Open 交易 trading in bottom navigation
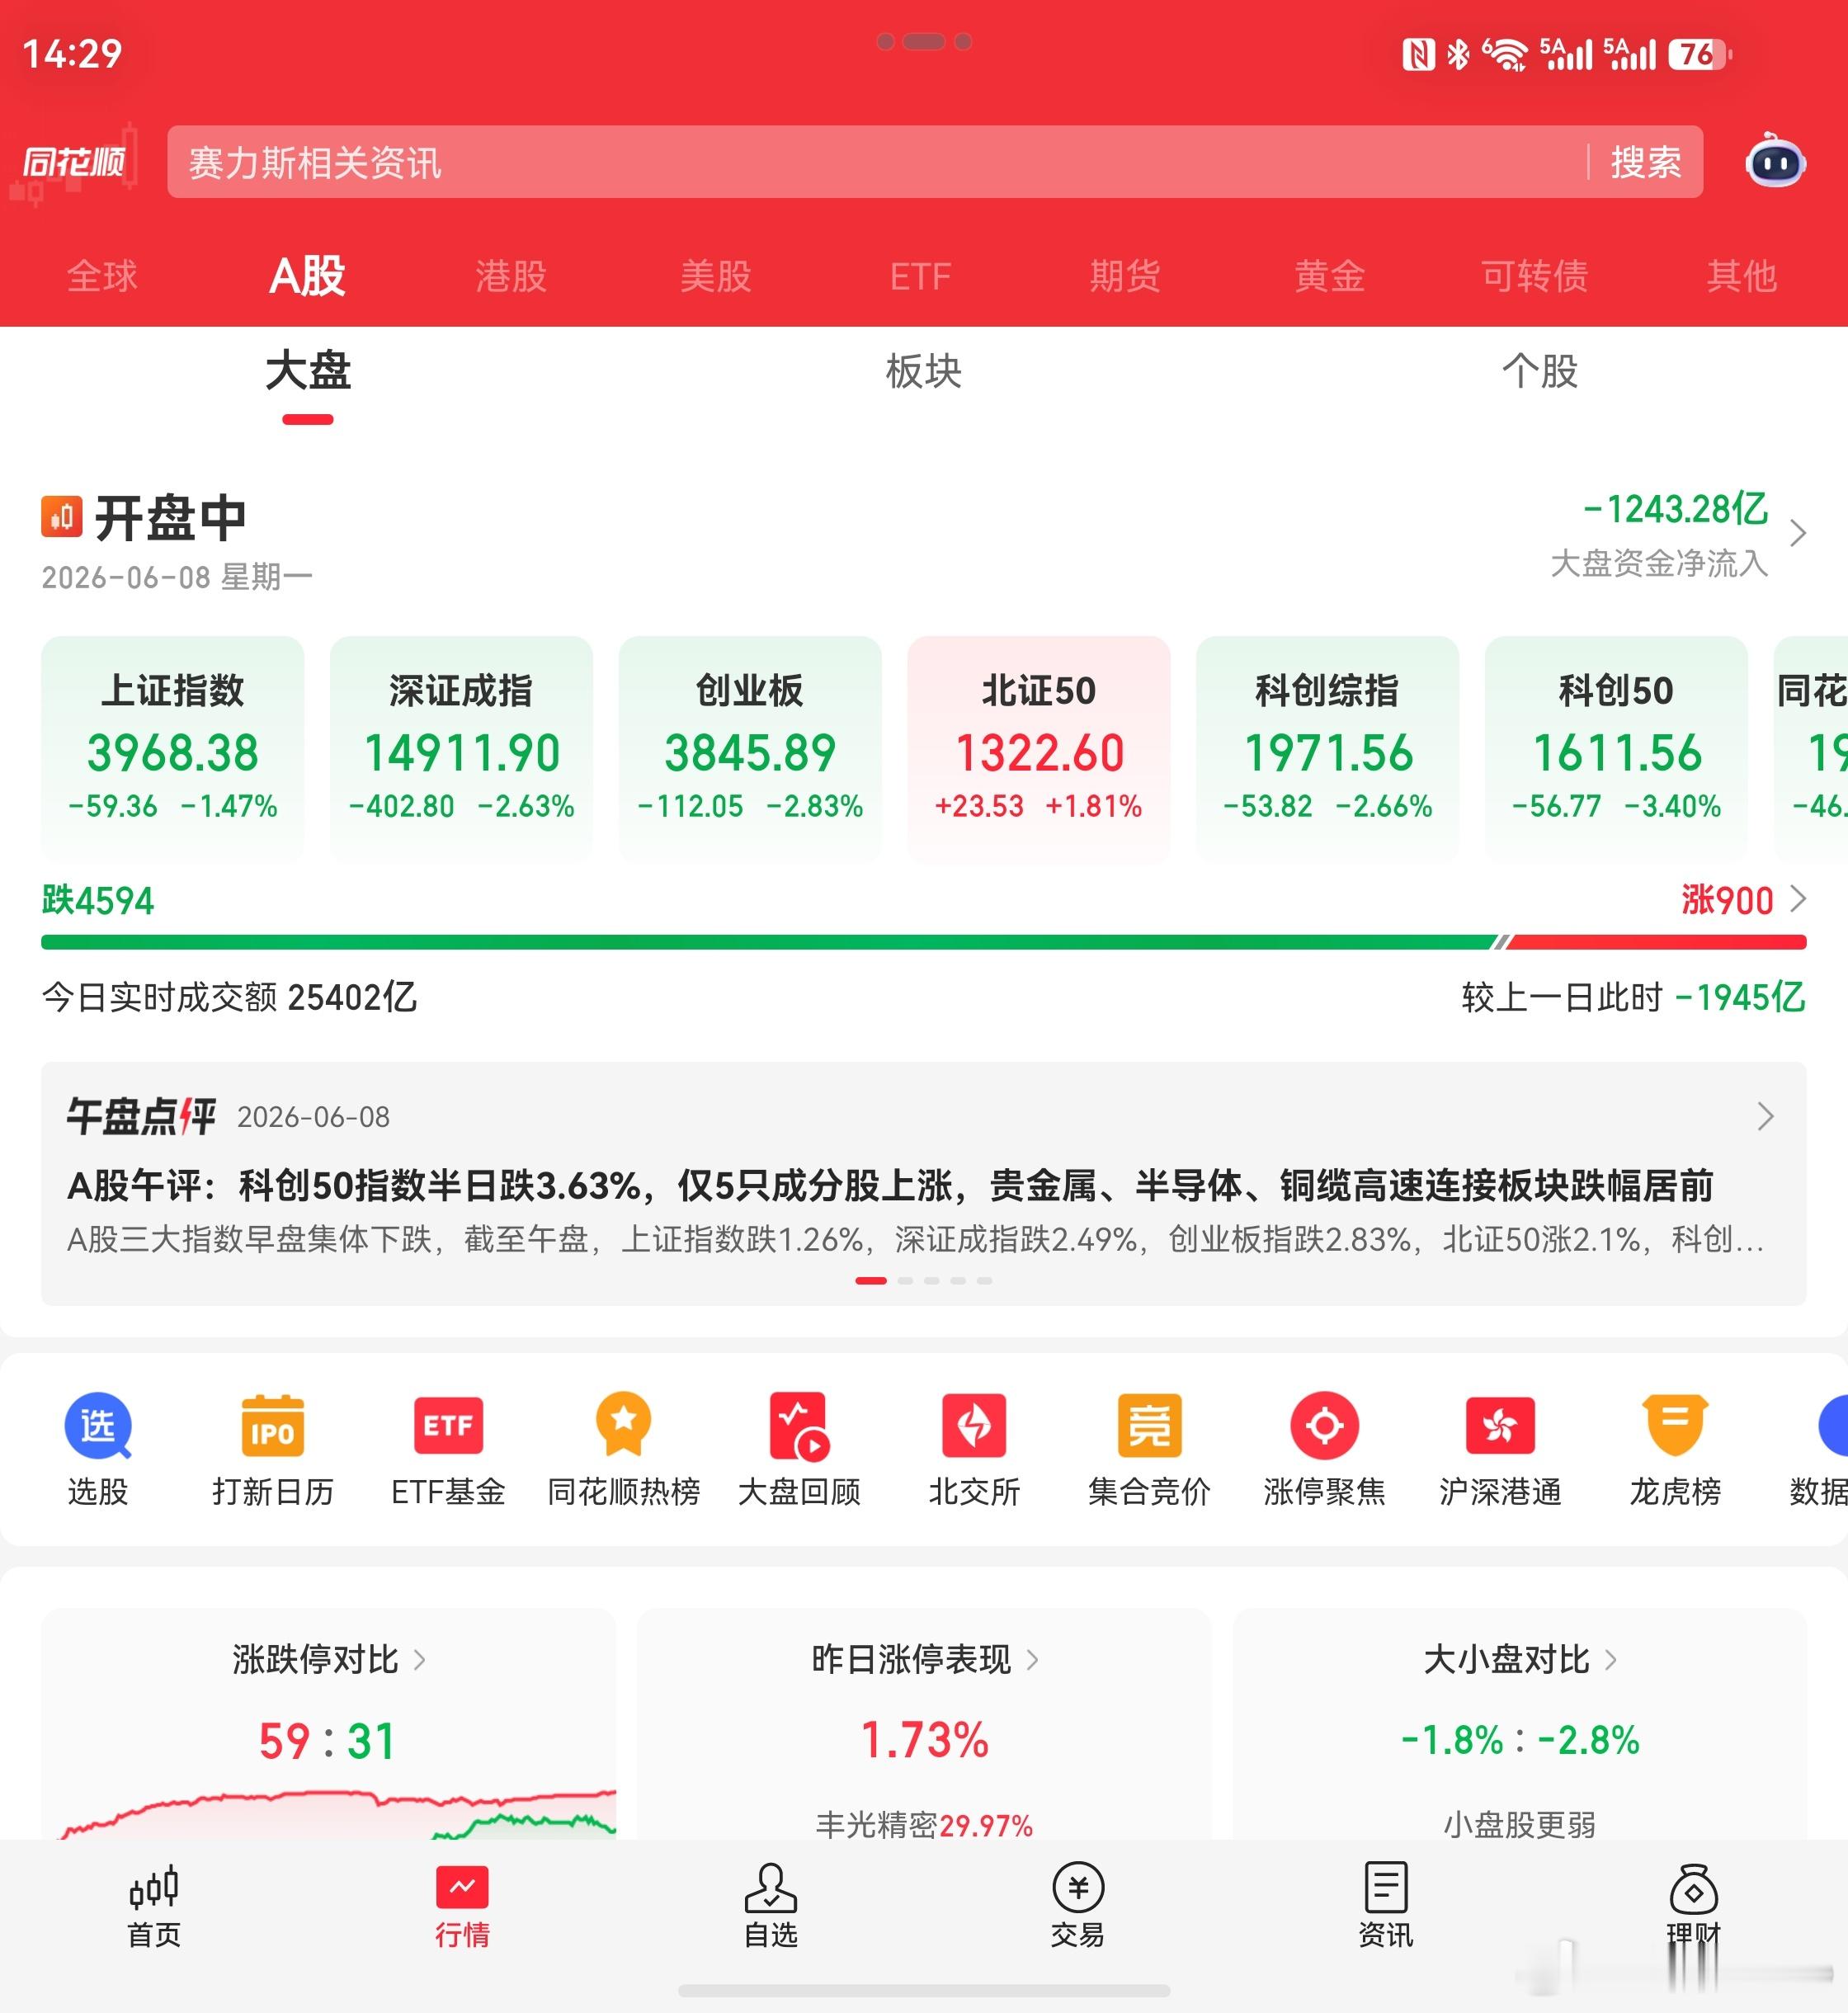 [x=1078, y=1907]
